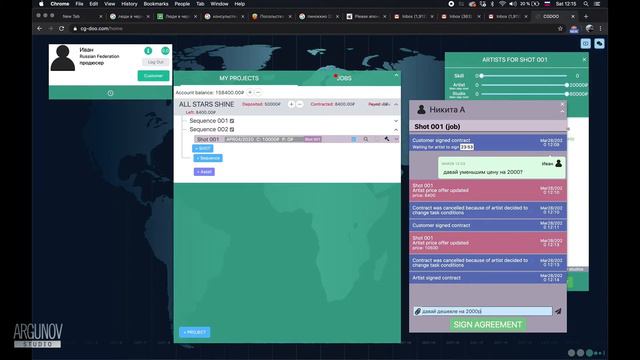This screenshot has height=360, width=640.
Task: Open macOS Spotlight search
Action: 586,4
